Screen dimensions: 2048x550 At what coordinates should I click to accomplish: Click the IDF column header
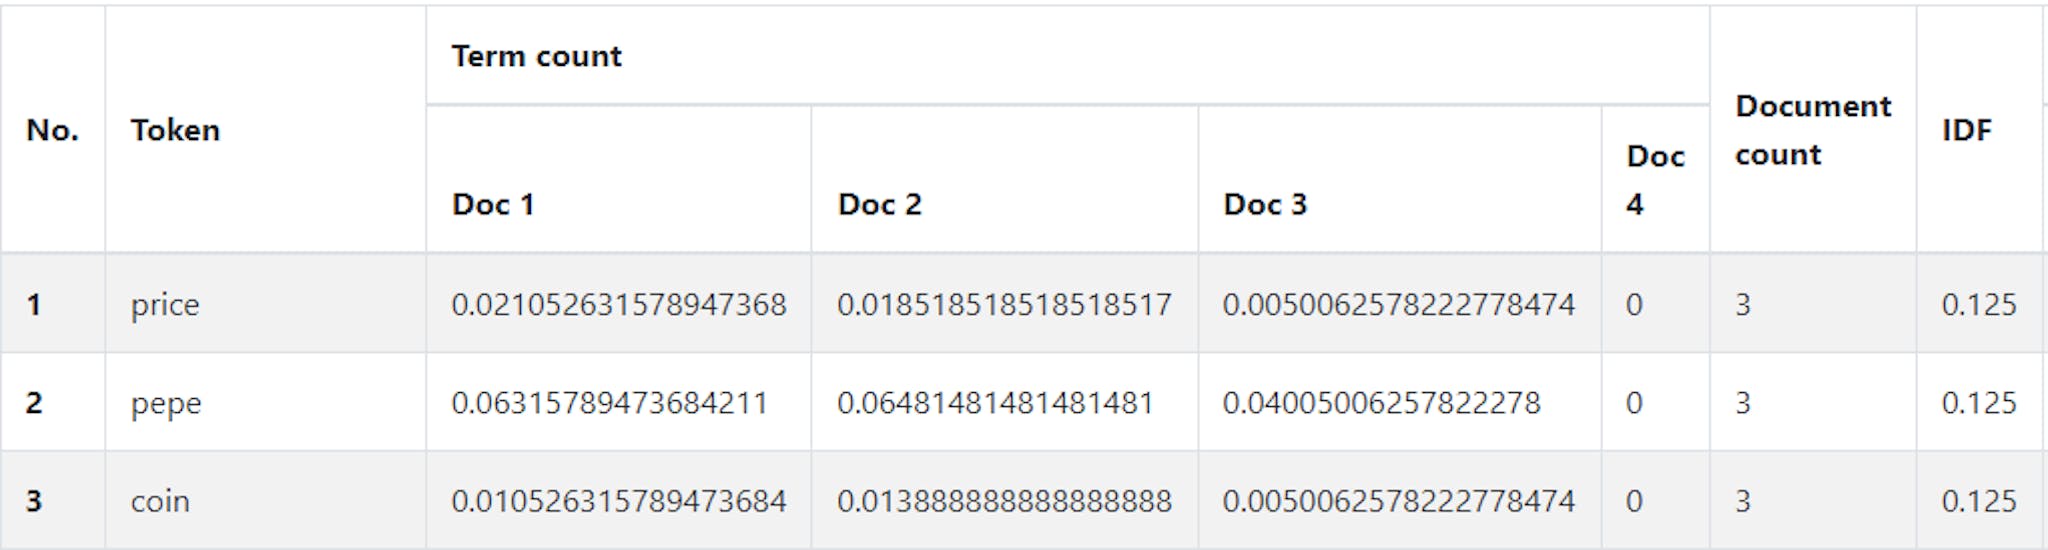(1967, 130)
